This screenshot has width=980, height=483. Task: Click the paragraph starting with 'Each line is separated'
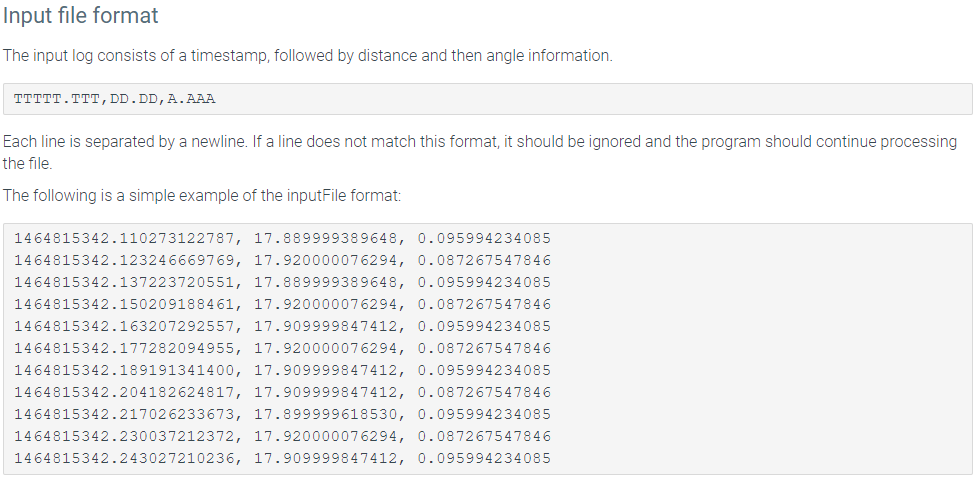pos(479,153)
